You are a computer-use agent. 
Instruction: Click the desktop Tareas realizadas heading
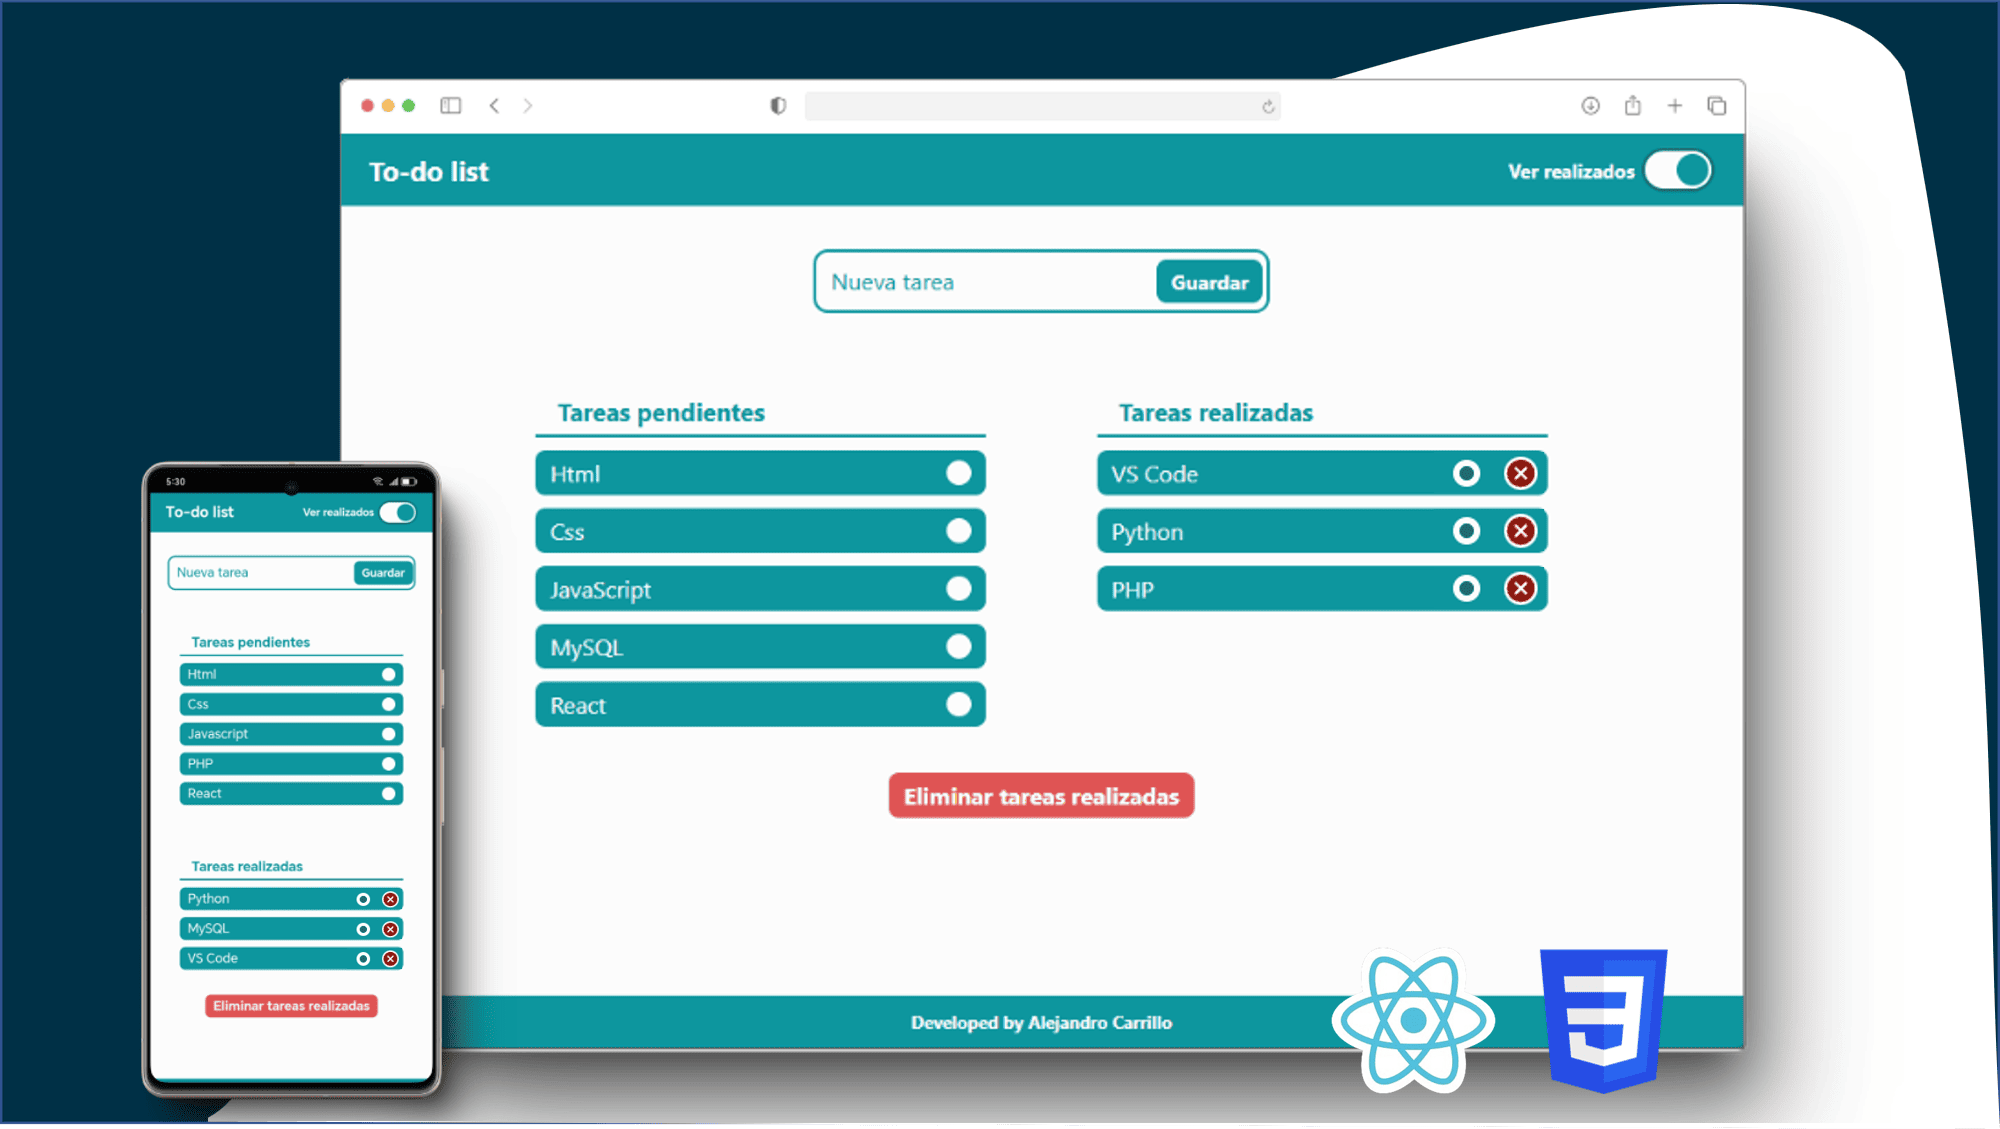point(1215,413)
